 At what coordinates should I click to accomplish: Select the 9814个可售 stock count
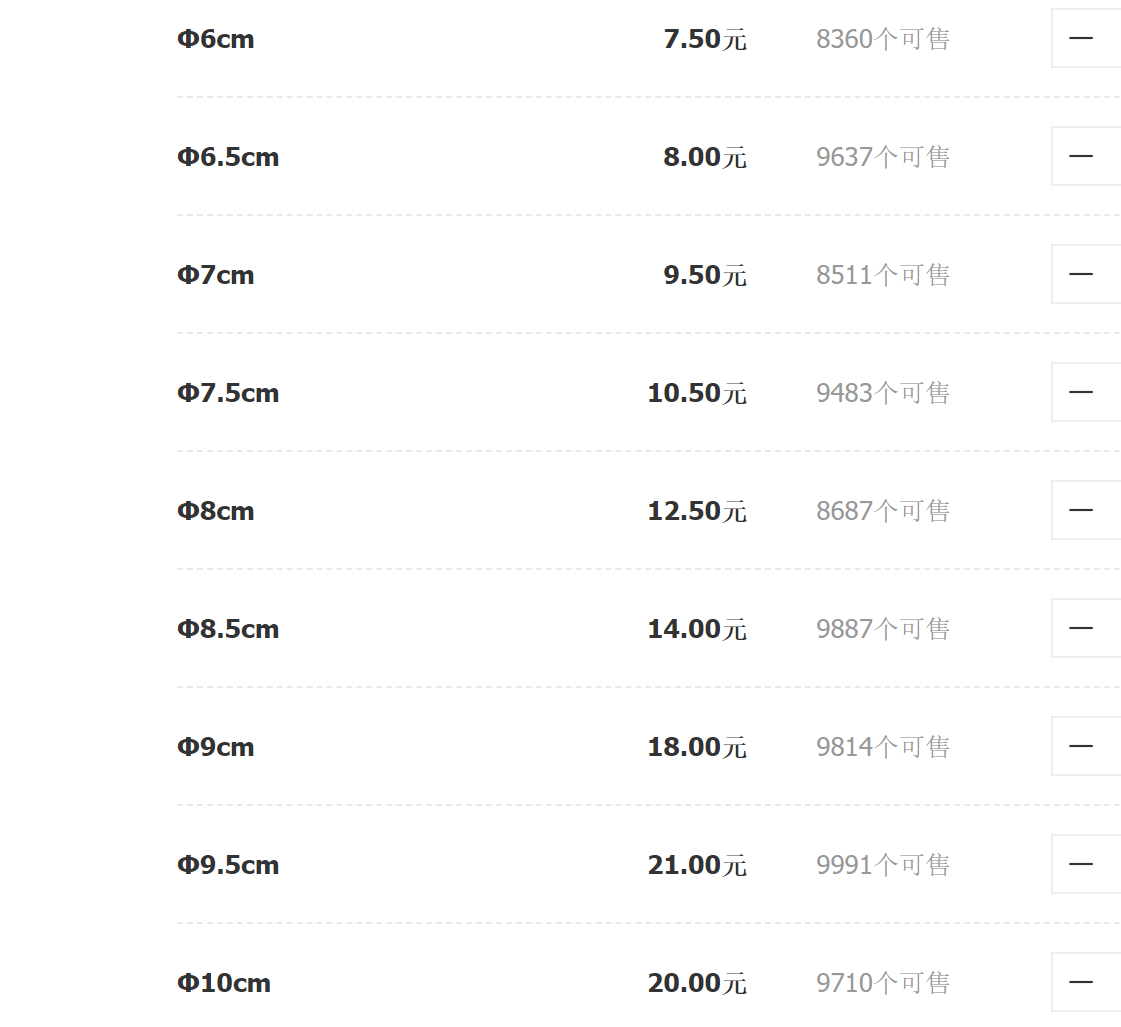click(882, 748)
